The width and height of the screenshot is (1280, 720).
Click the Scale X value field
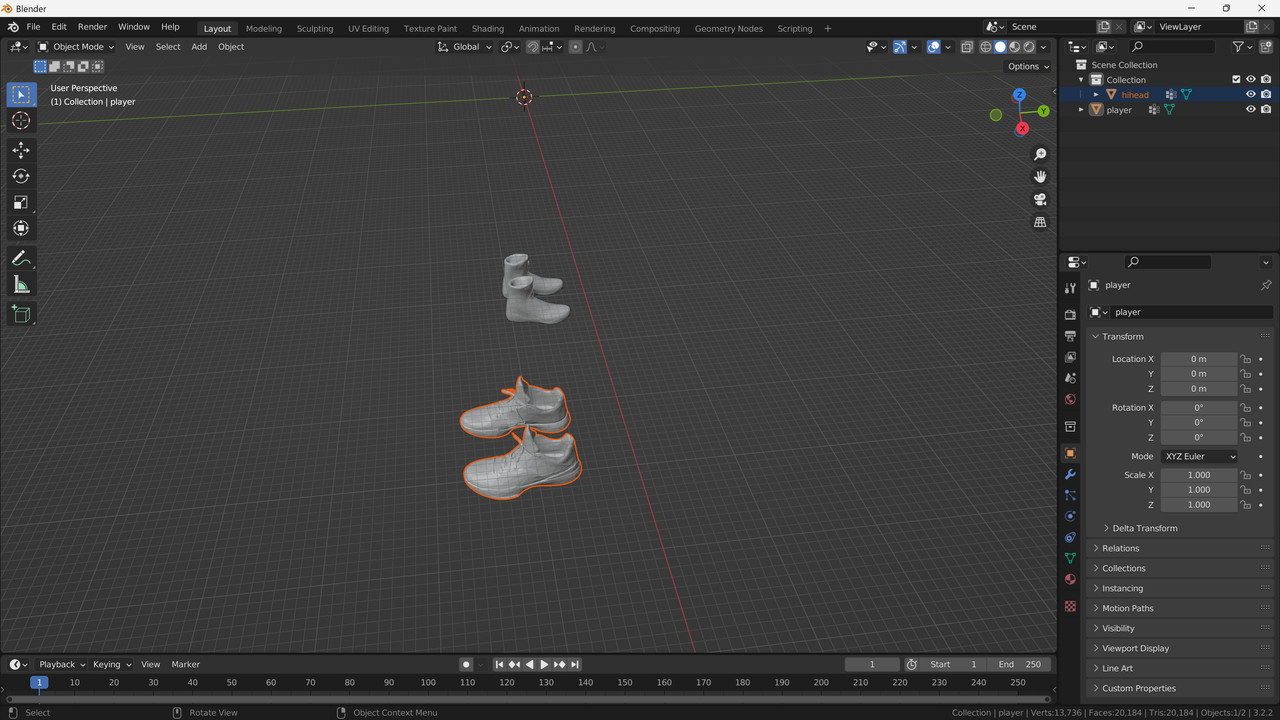coord(1199,475)
